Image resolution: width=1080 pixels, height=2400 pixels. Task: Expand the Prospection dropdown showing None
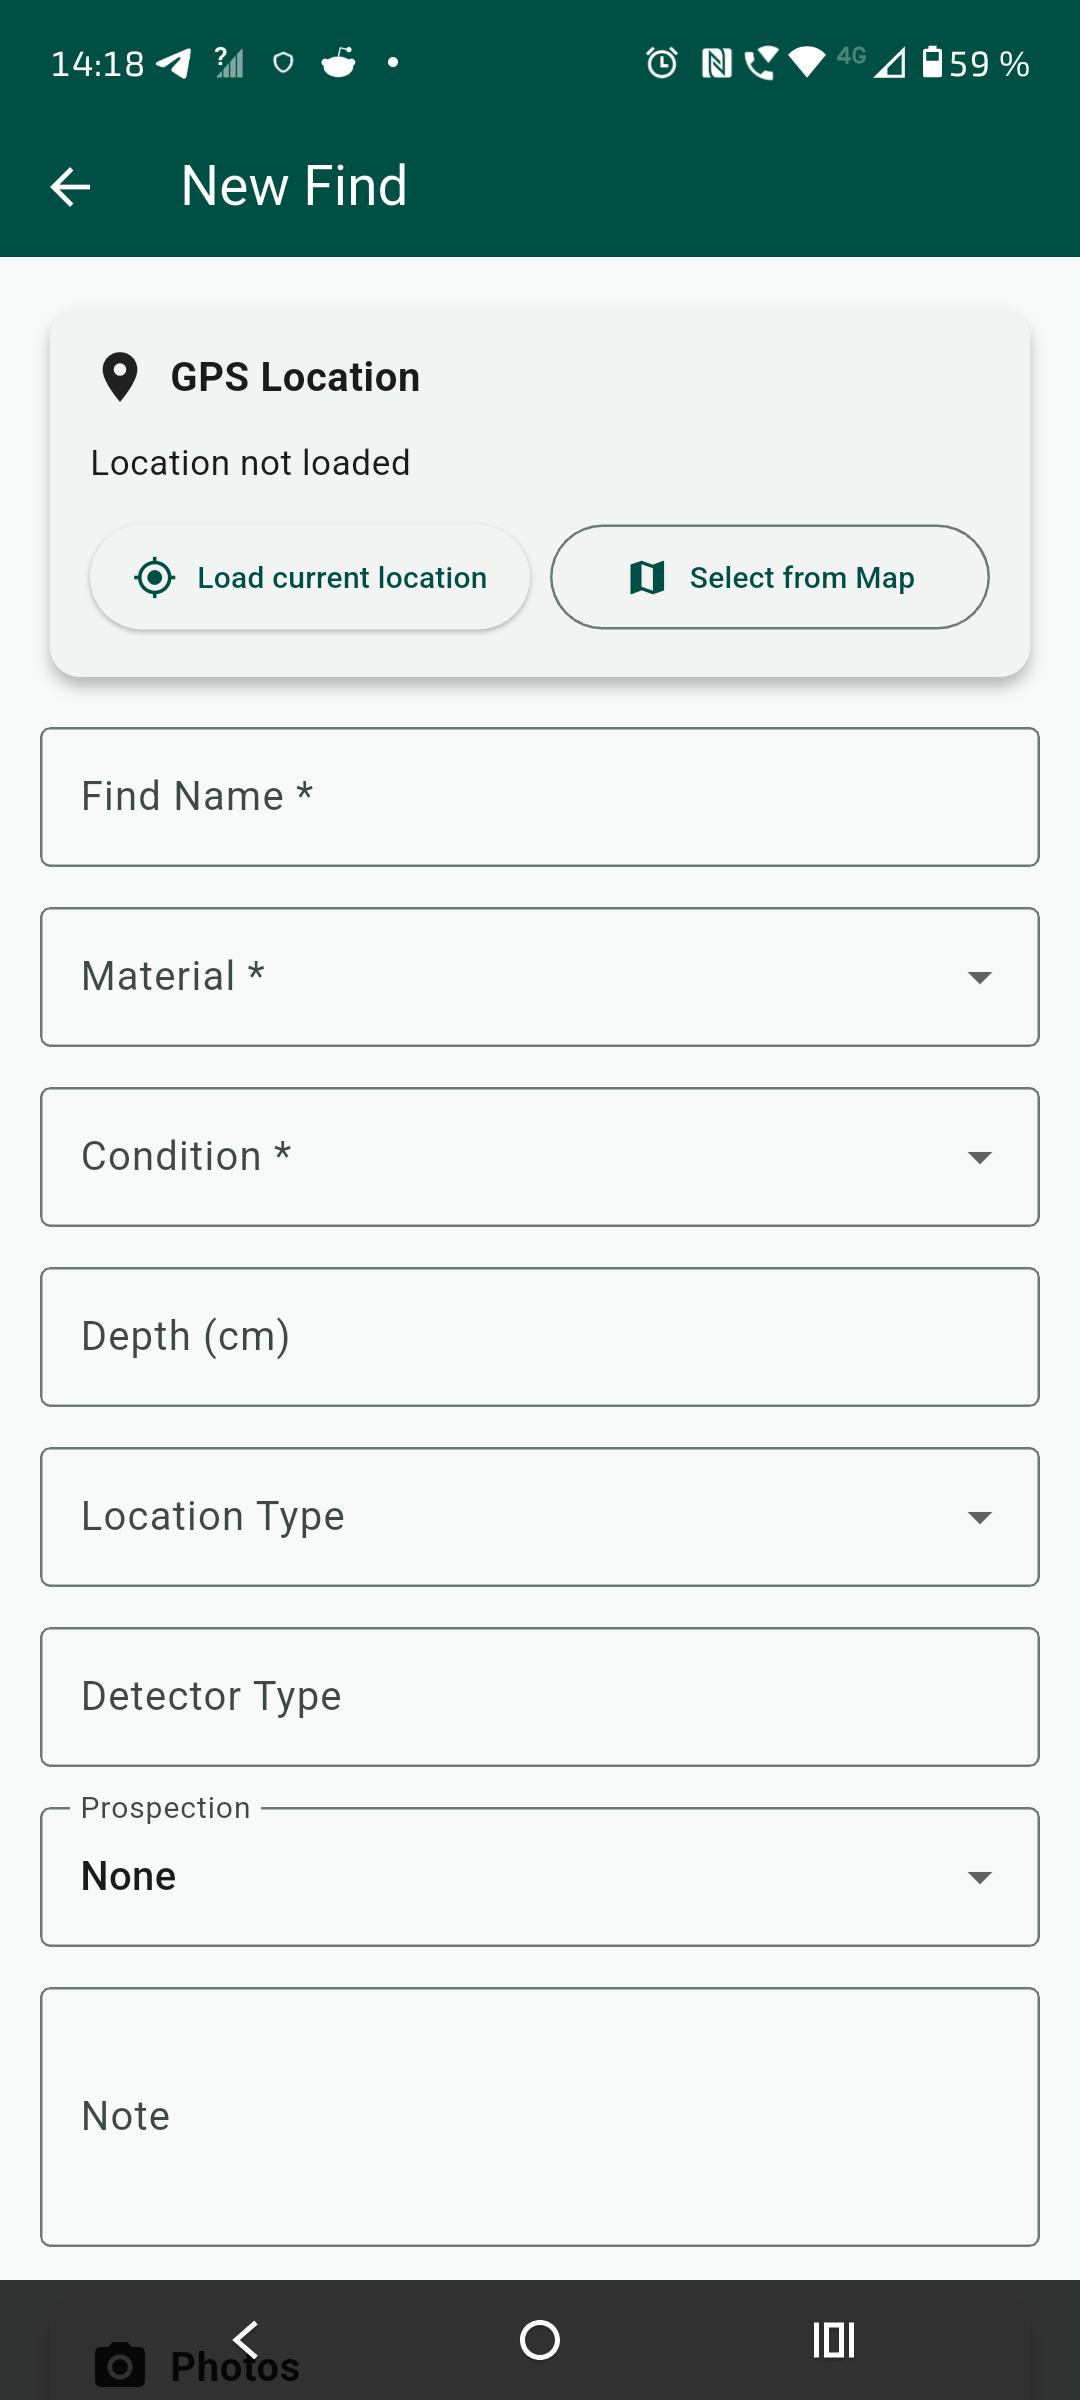point(540,1877)
